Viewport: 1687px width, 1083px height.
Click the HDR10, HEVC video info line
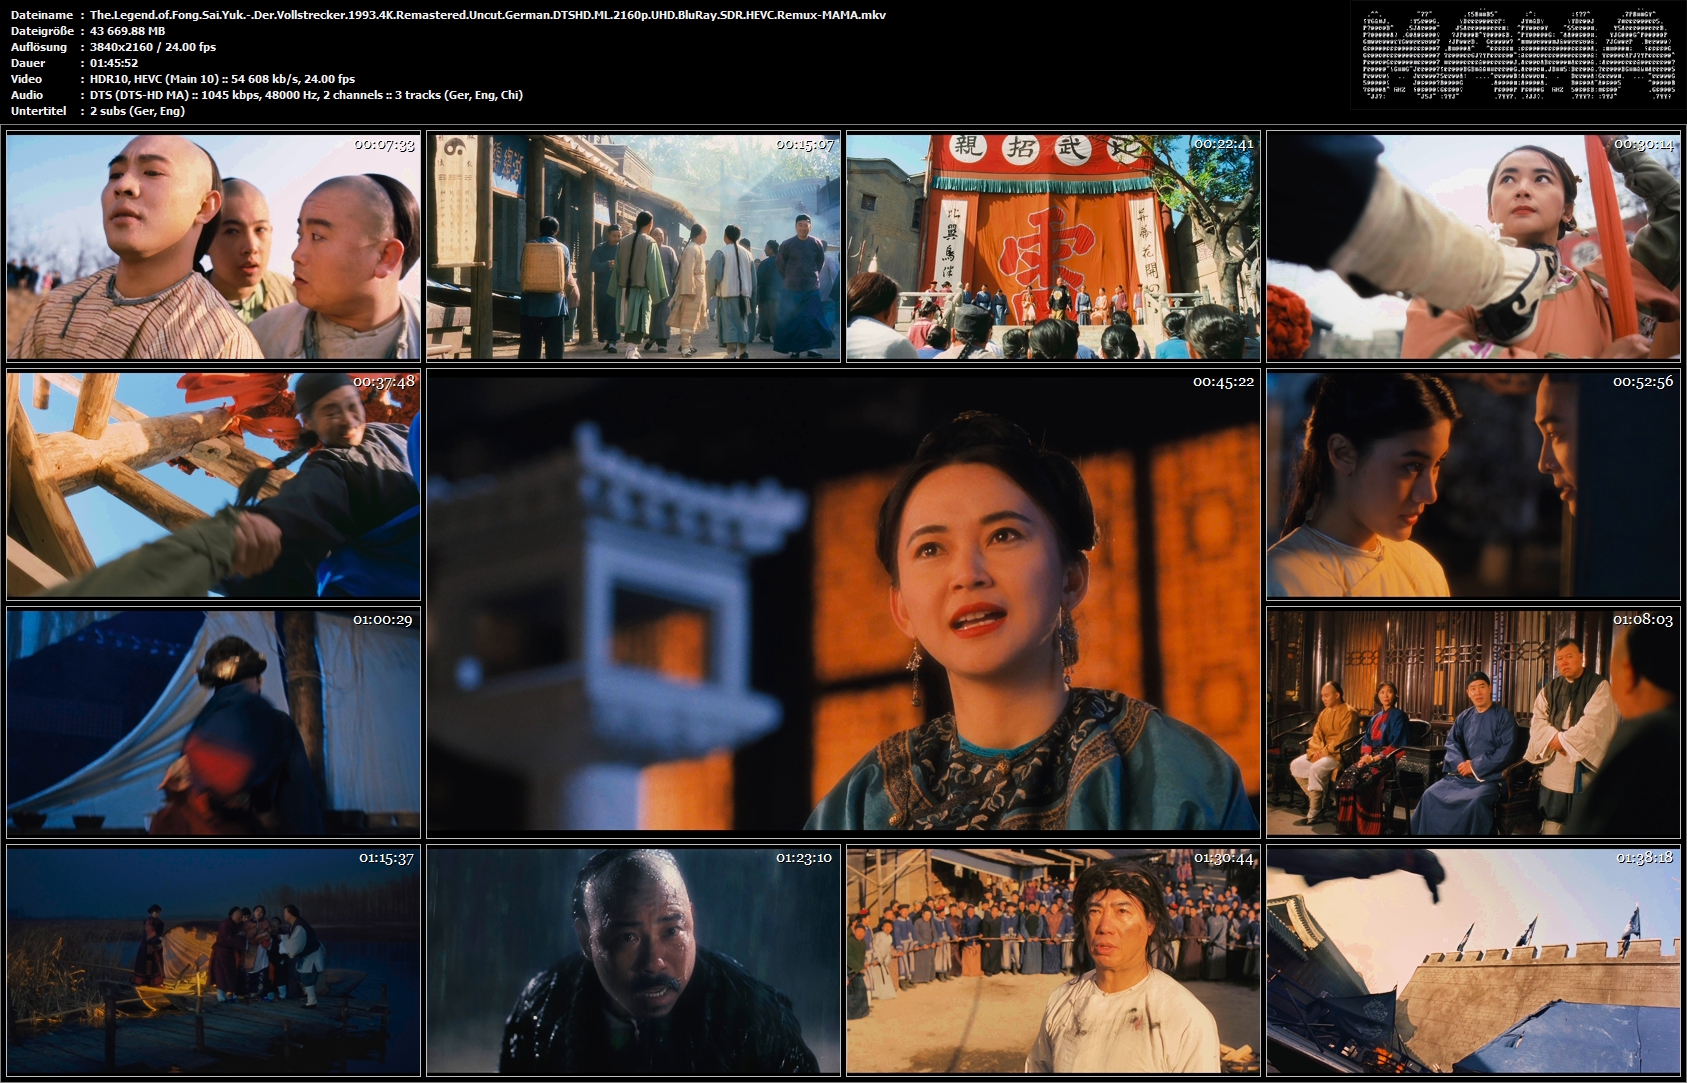[x=222, y=79]
